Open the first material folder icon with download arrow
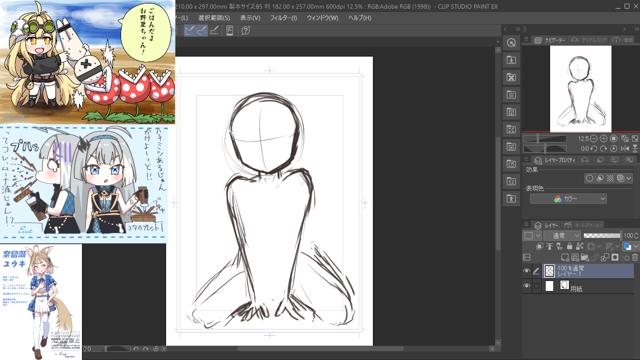Screen dimensions: 640x360 point(511,60)
